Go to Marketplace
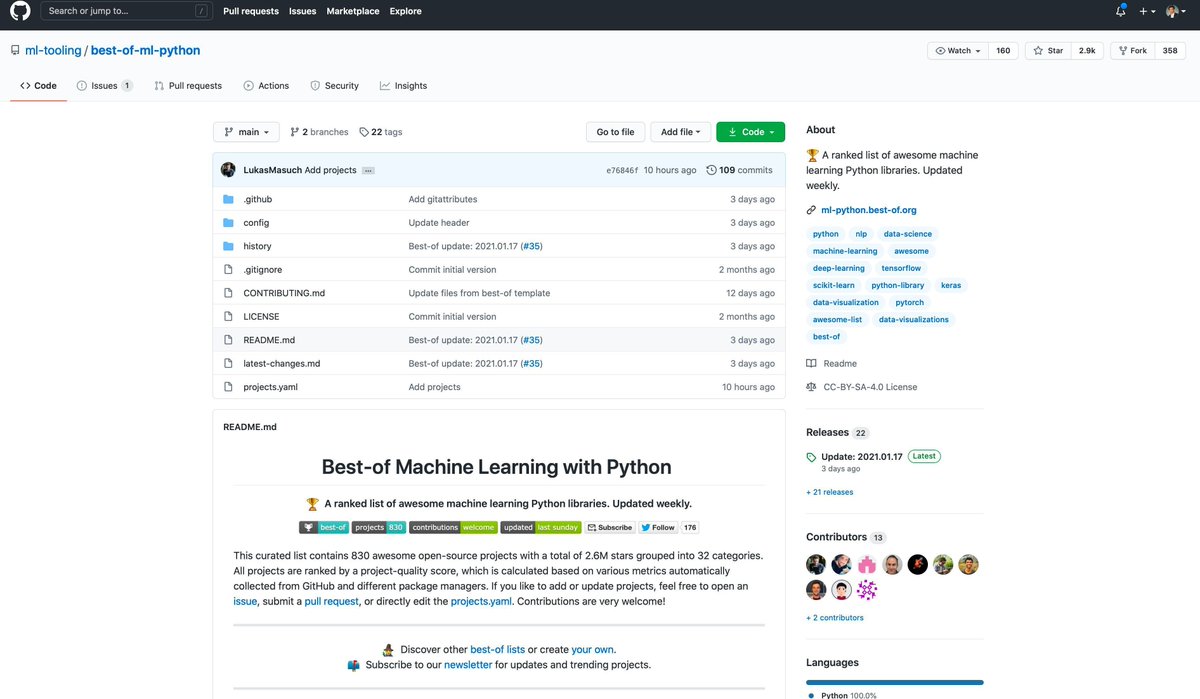The width and height of the screenshot is (1200, 699). point(353,11)
